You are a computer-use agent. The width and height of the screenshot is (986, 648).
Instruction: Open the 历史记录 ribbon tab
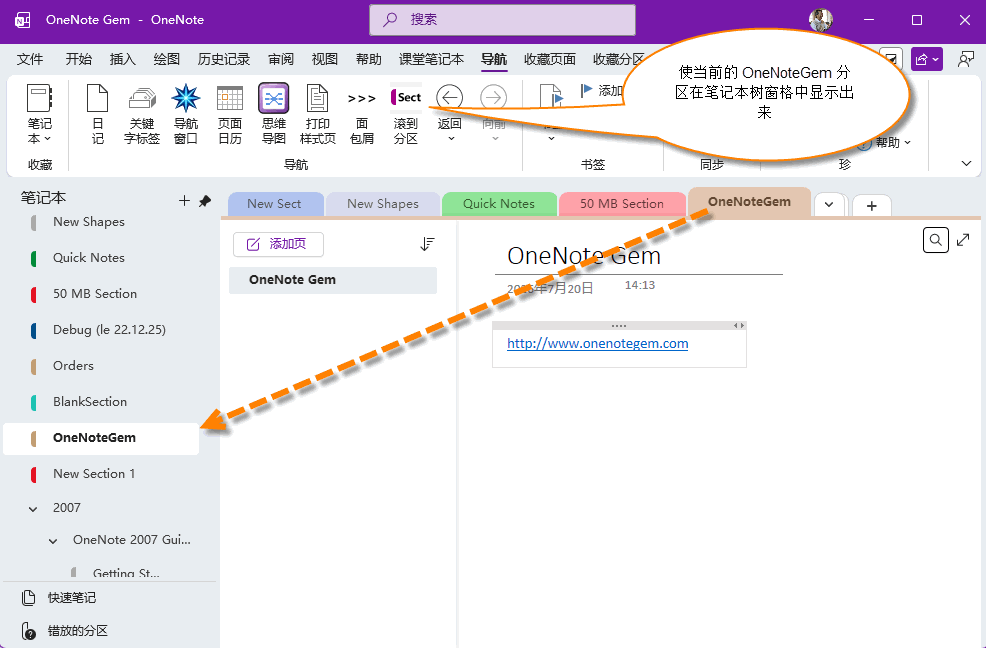224,59
